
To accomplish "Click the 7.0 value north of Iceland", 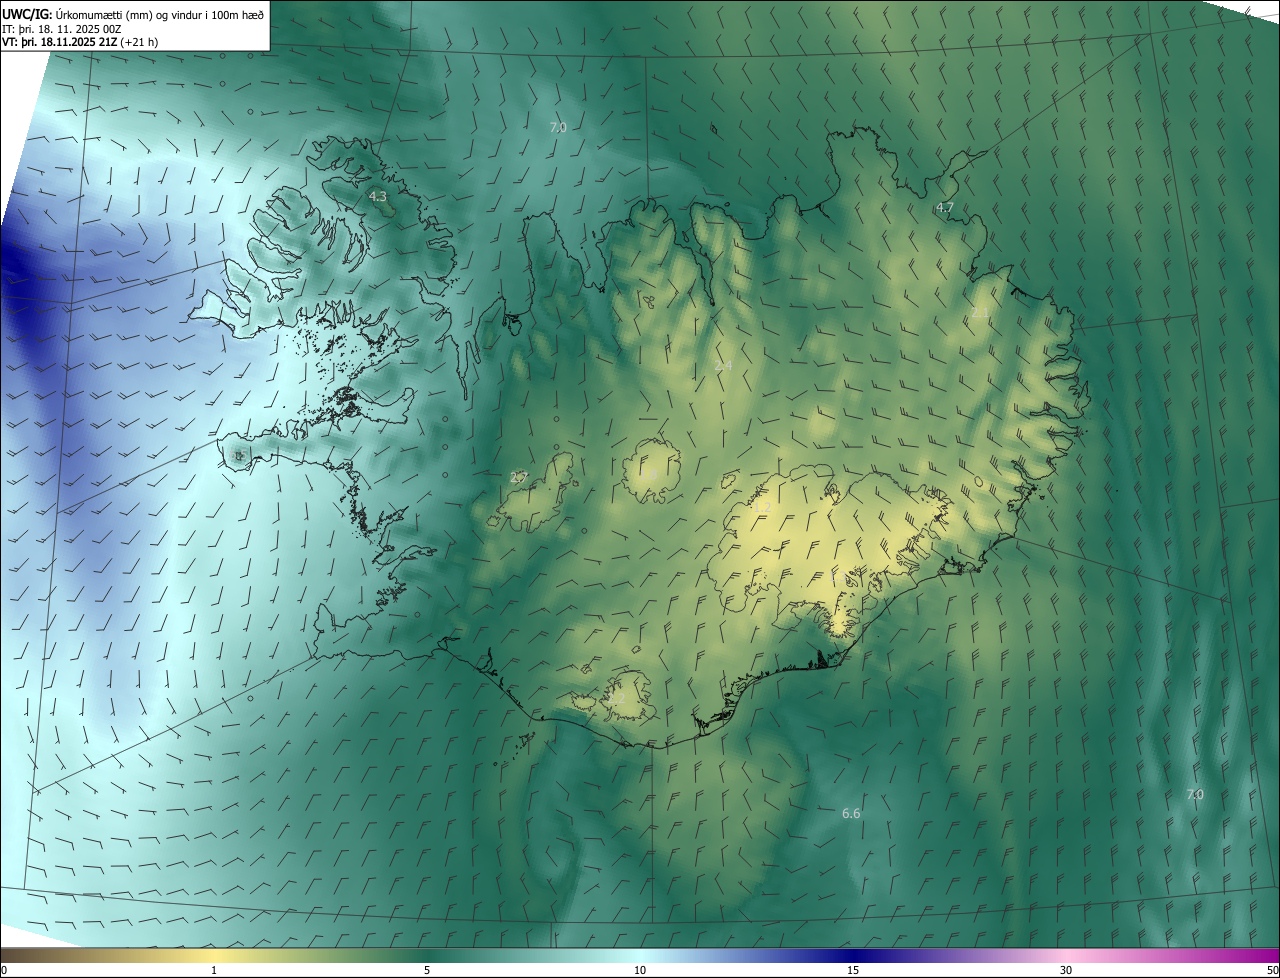I will 558,127.
